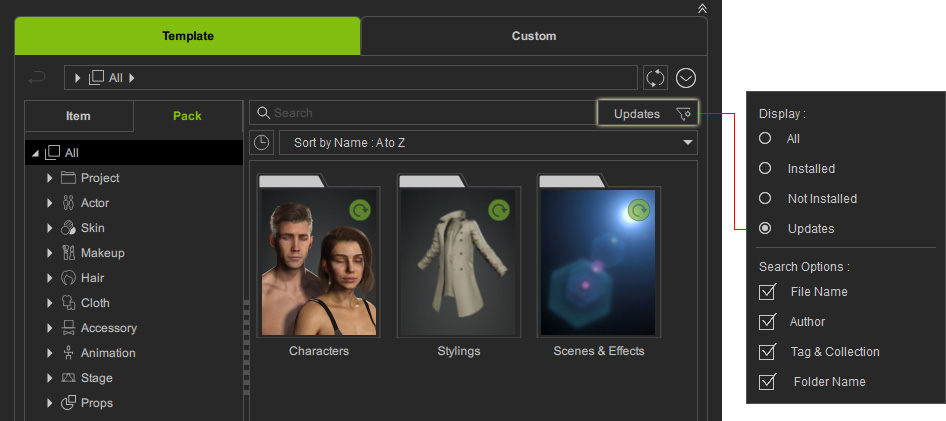Expand the Hair tree category
Screen dimensions: 946x421
(x=50, y=278)
